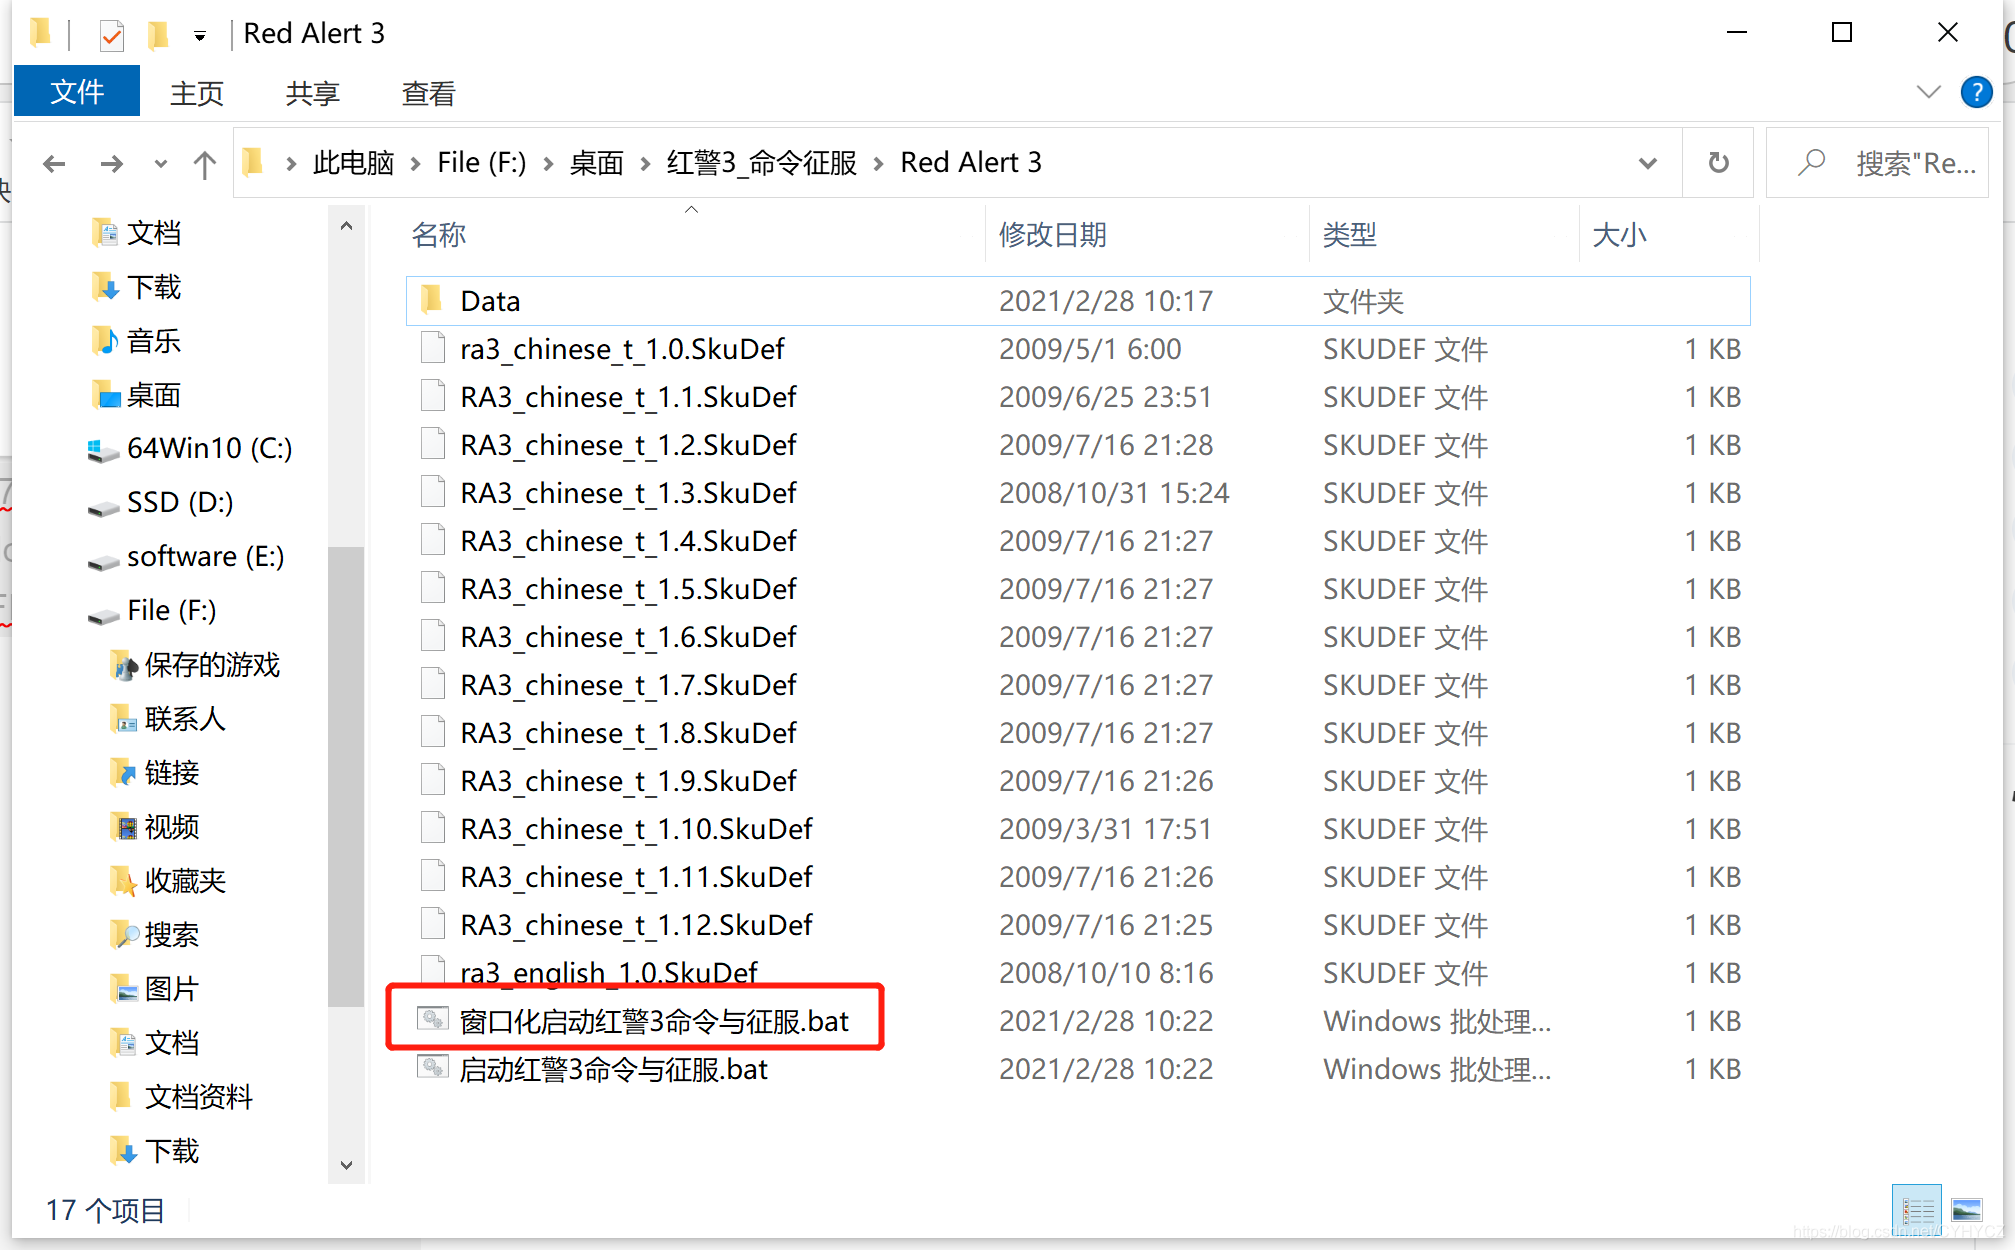Screen dimensions: 2015x1250
Task: Click the 收藏夹 star folder icon
Action: pos(121,881)
